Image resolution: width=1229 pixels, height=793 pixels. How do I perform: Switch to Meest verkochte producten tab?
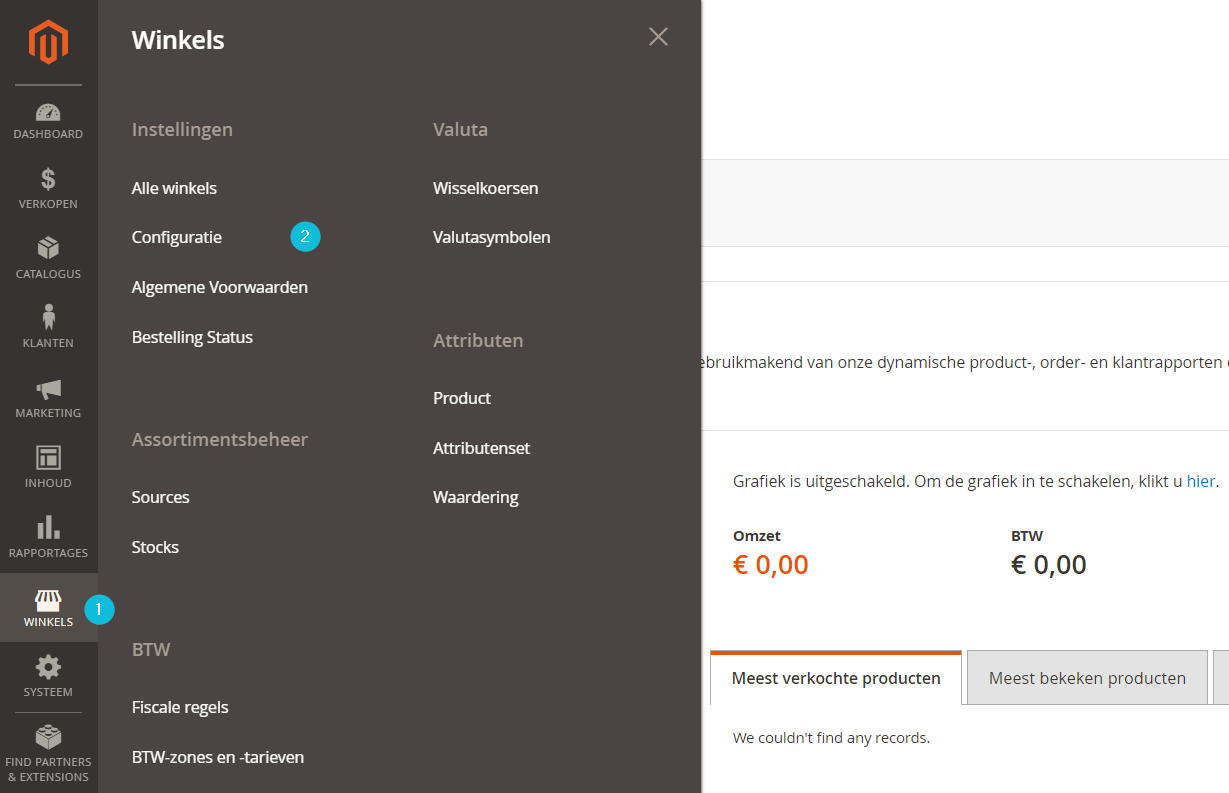point(836,677)
